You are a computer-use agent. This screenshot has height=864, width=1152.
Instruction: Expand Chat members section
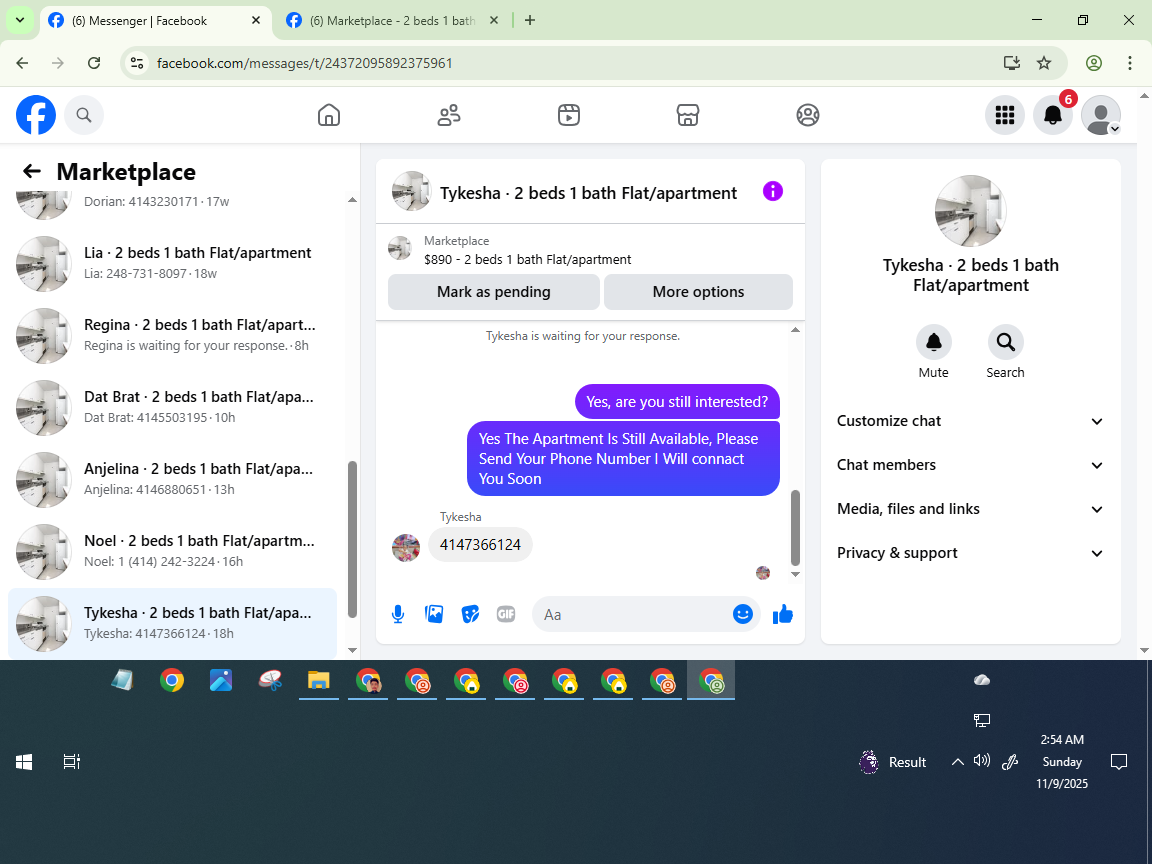[x=971, y=465]
